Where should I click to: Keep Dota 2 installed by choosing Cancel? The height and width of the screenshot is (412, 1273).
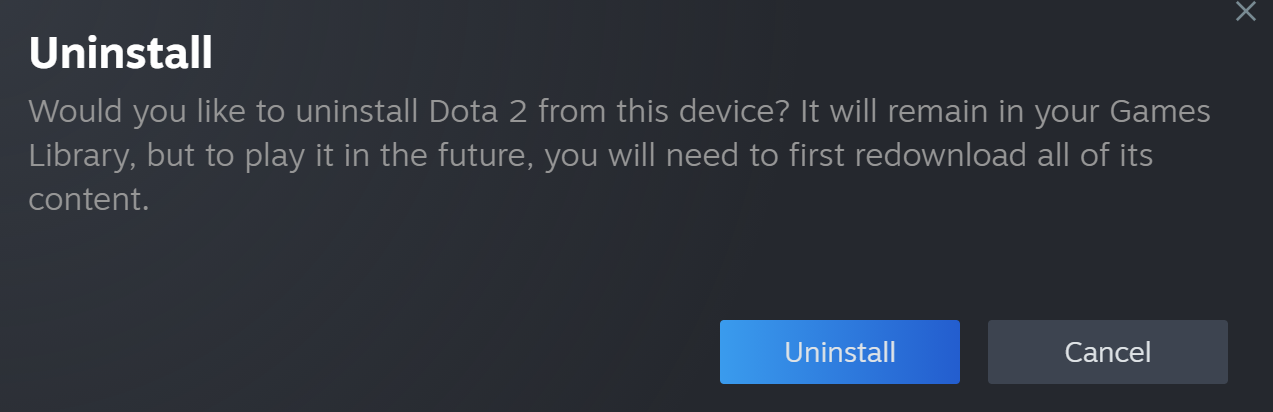[1107, 352]
